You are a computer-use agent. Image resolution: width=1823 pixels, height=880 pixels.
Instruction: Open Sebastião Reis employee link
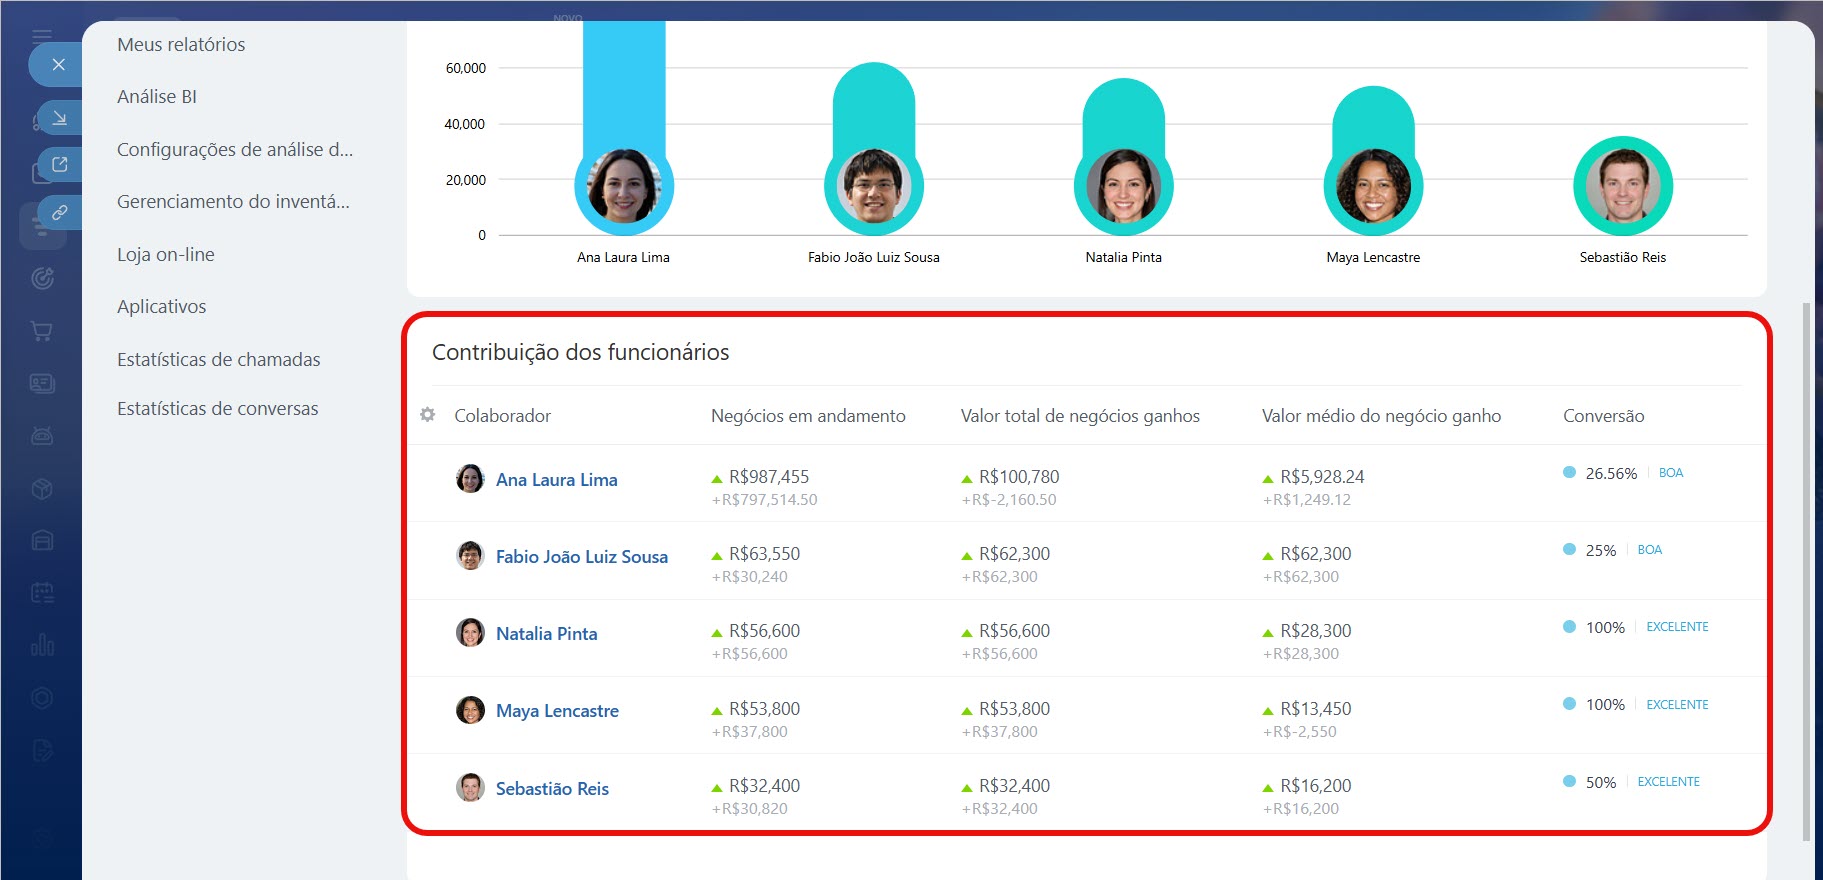coord(552,789)
